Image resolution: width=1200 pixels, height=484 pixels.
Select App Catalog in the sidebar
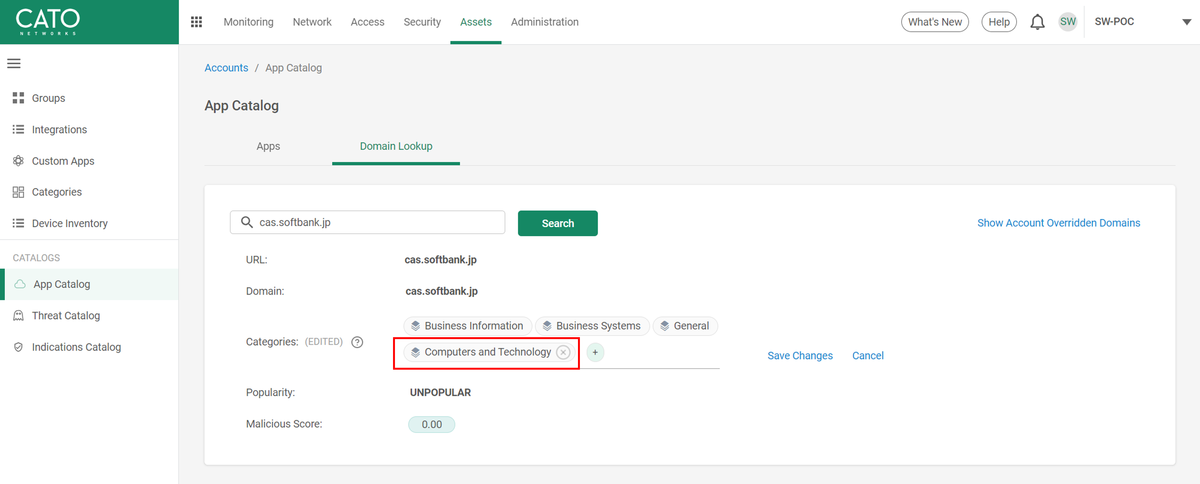89,284
